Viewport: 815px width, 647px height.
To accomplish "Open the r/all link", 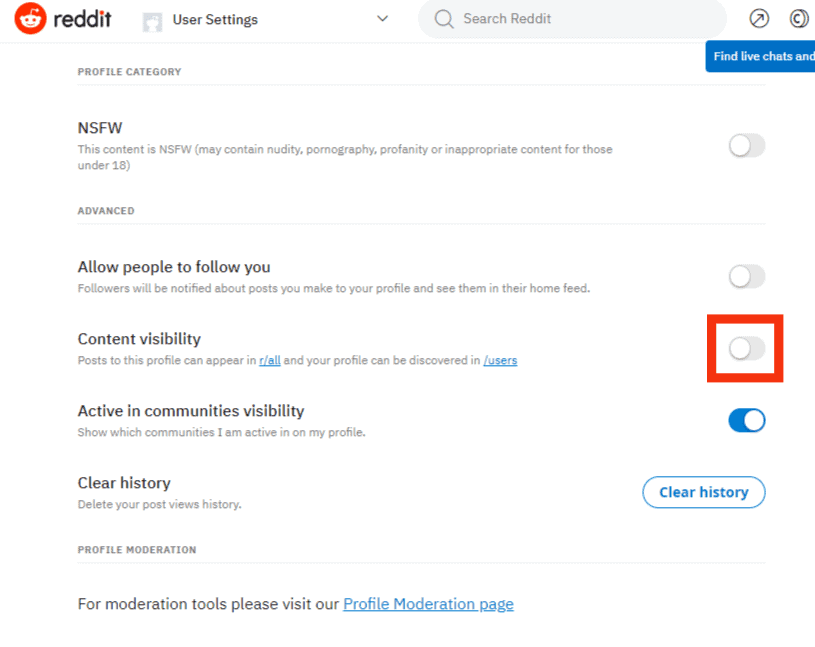I will (270, 360).
